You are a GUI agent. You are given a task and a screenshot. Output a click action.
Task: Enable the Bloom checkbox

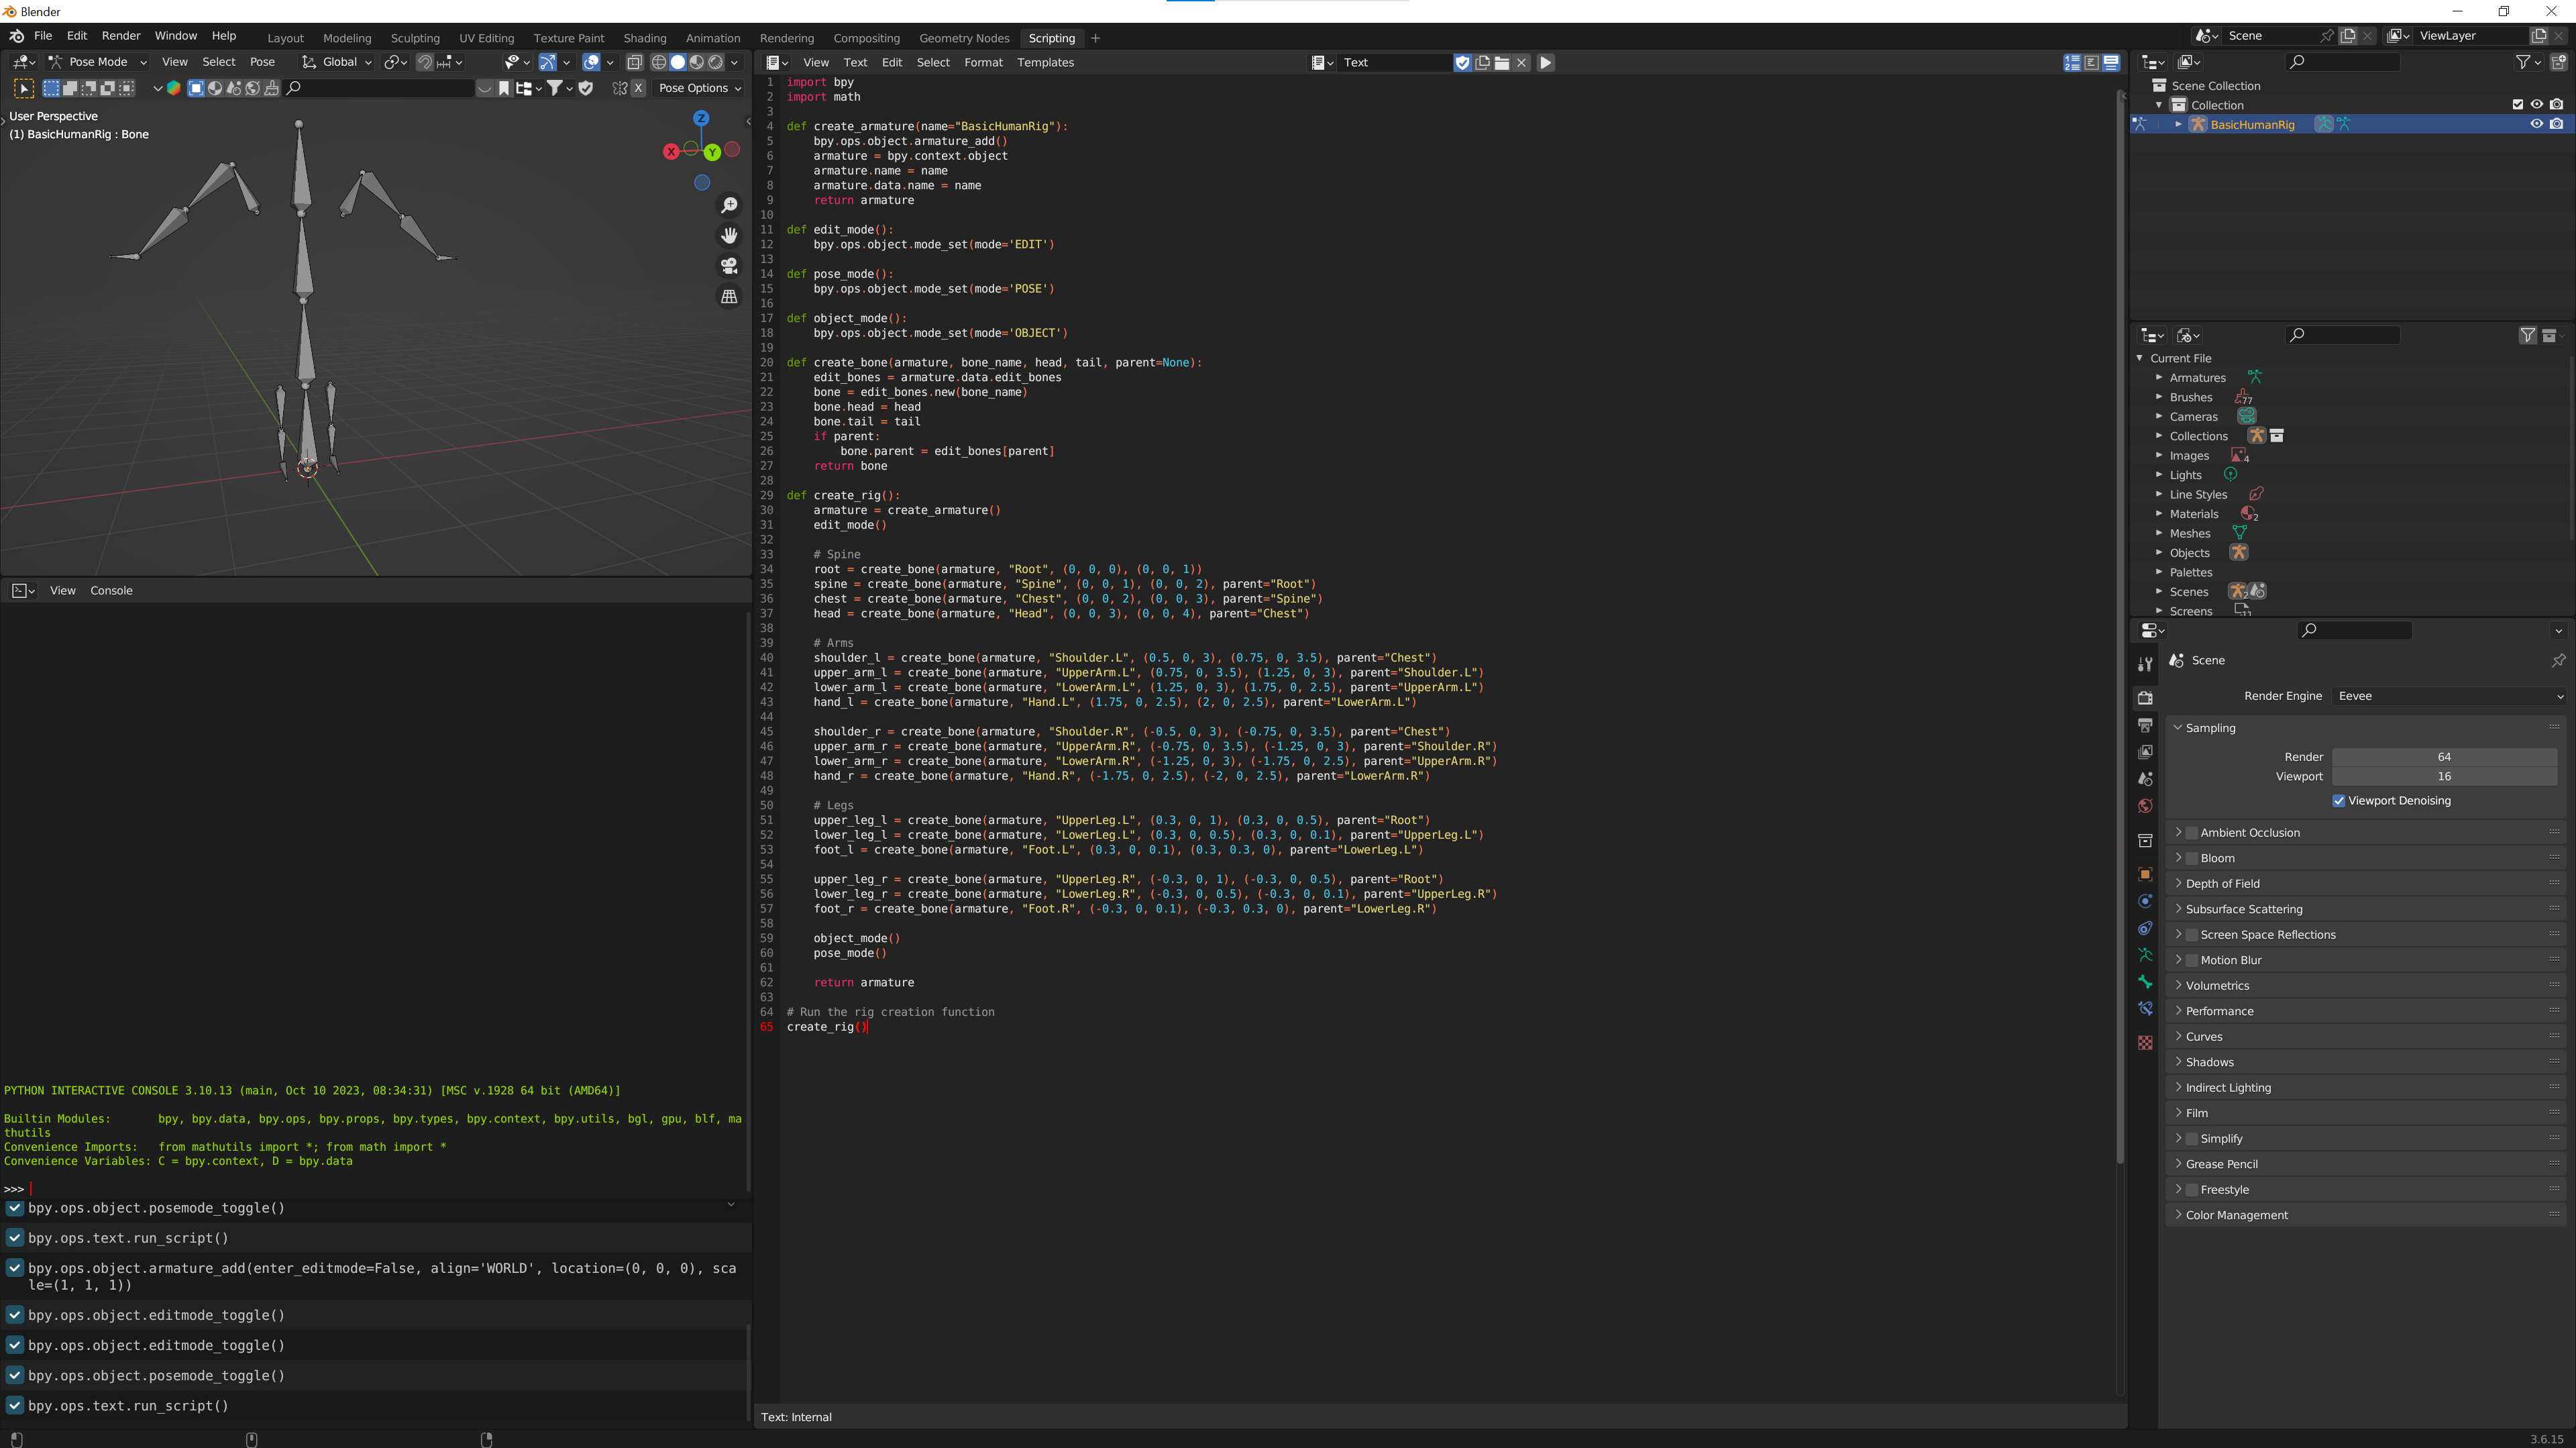tap(2192, 858)
